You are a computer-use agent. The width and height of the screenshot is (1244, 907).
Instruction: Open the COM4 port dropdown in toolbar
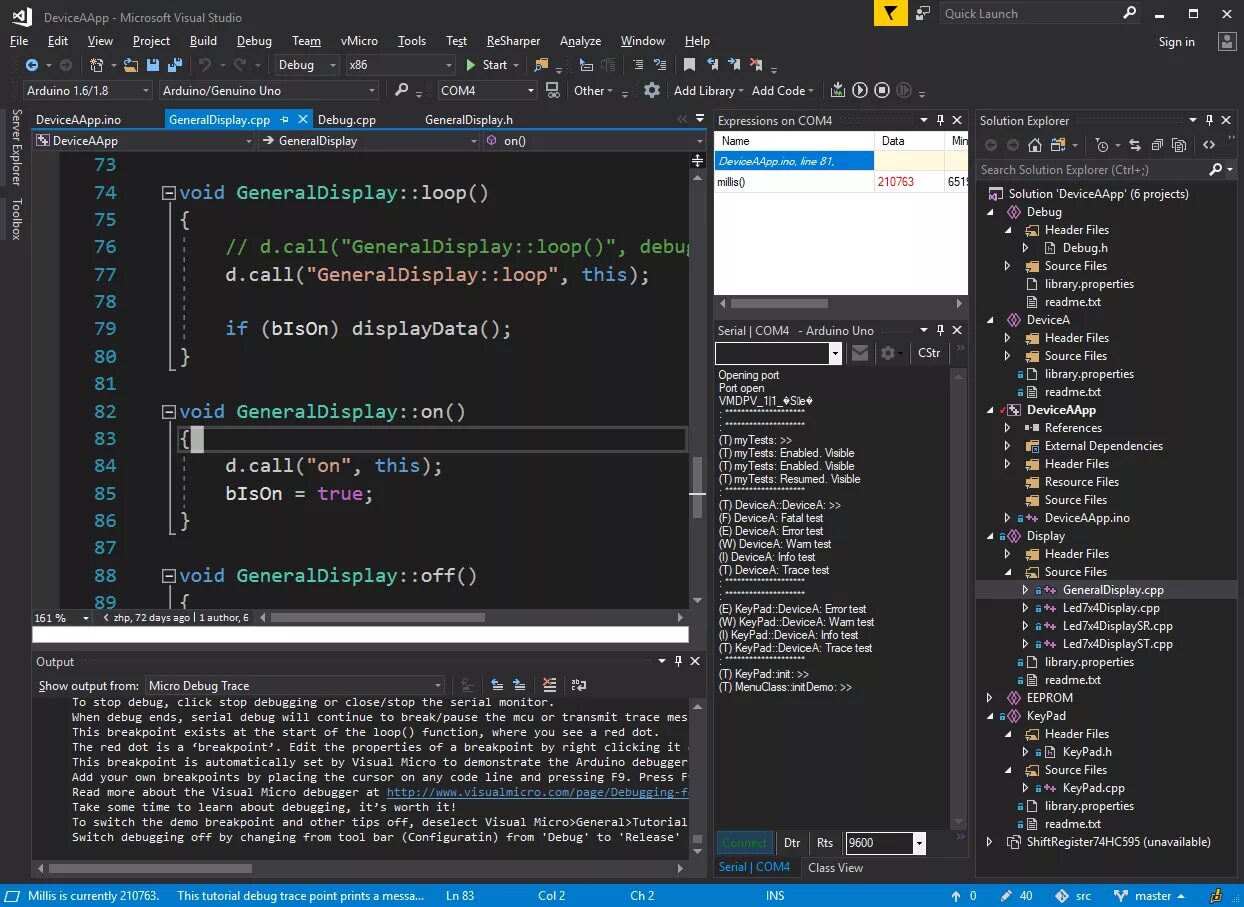coord(489,90)
